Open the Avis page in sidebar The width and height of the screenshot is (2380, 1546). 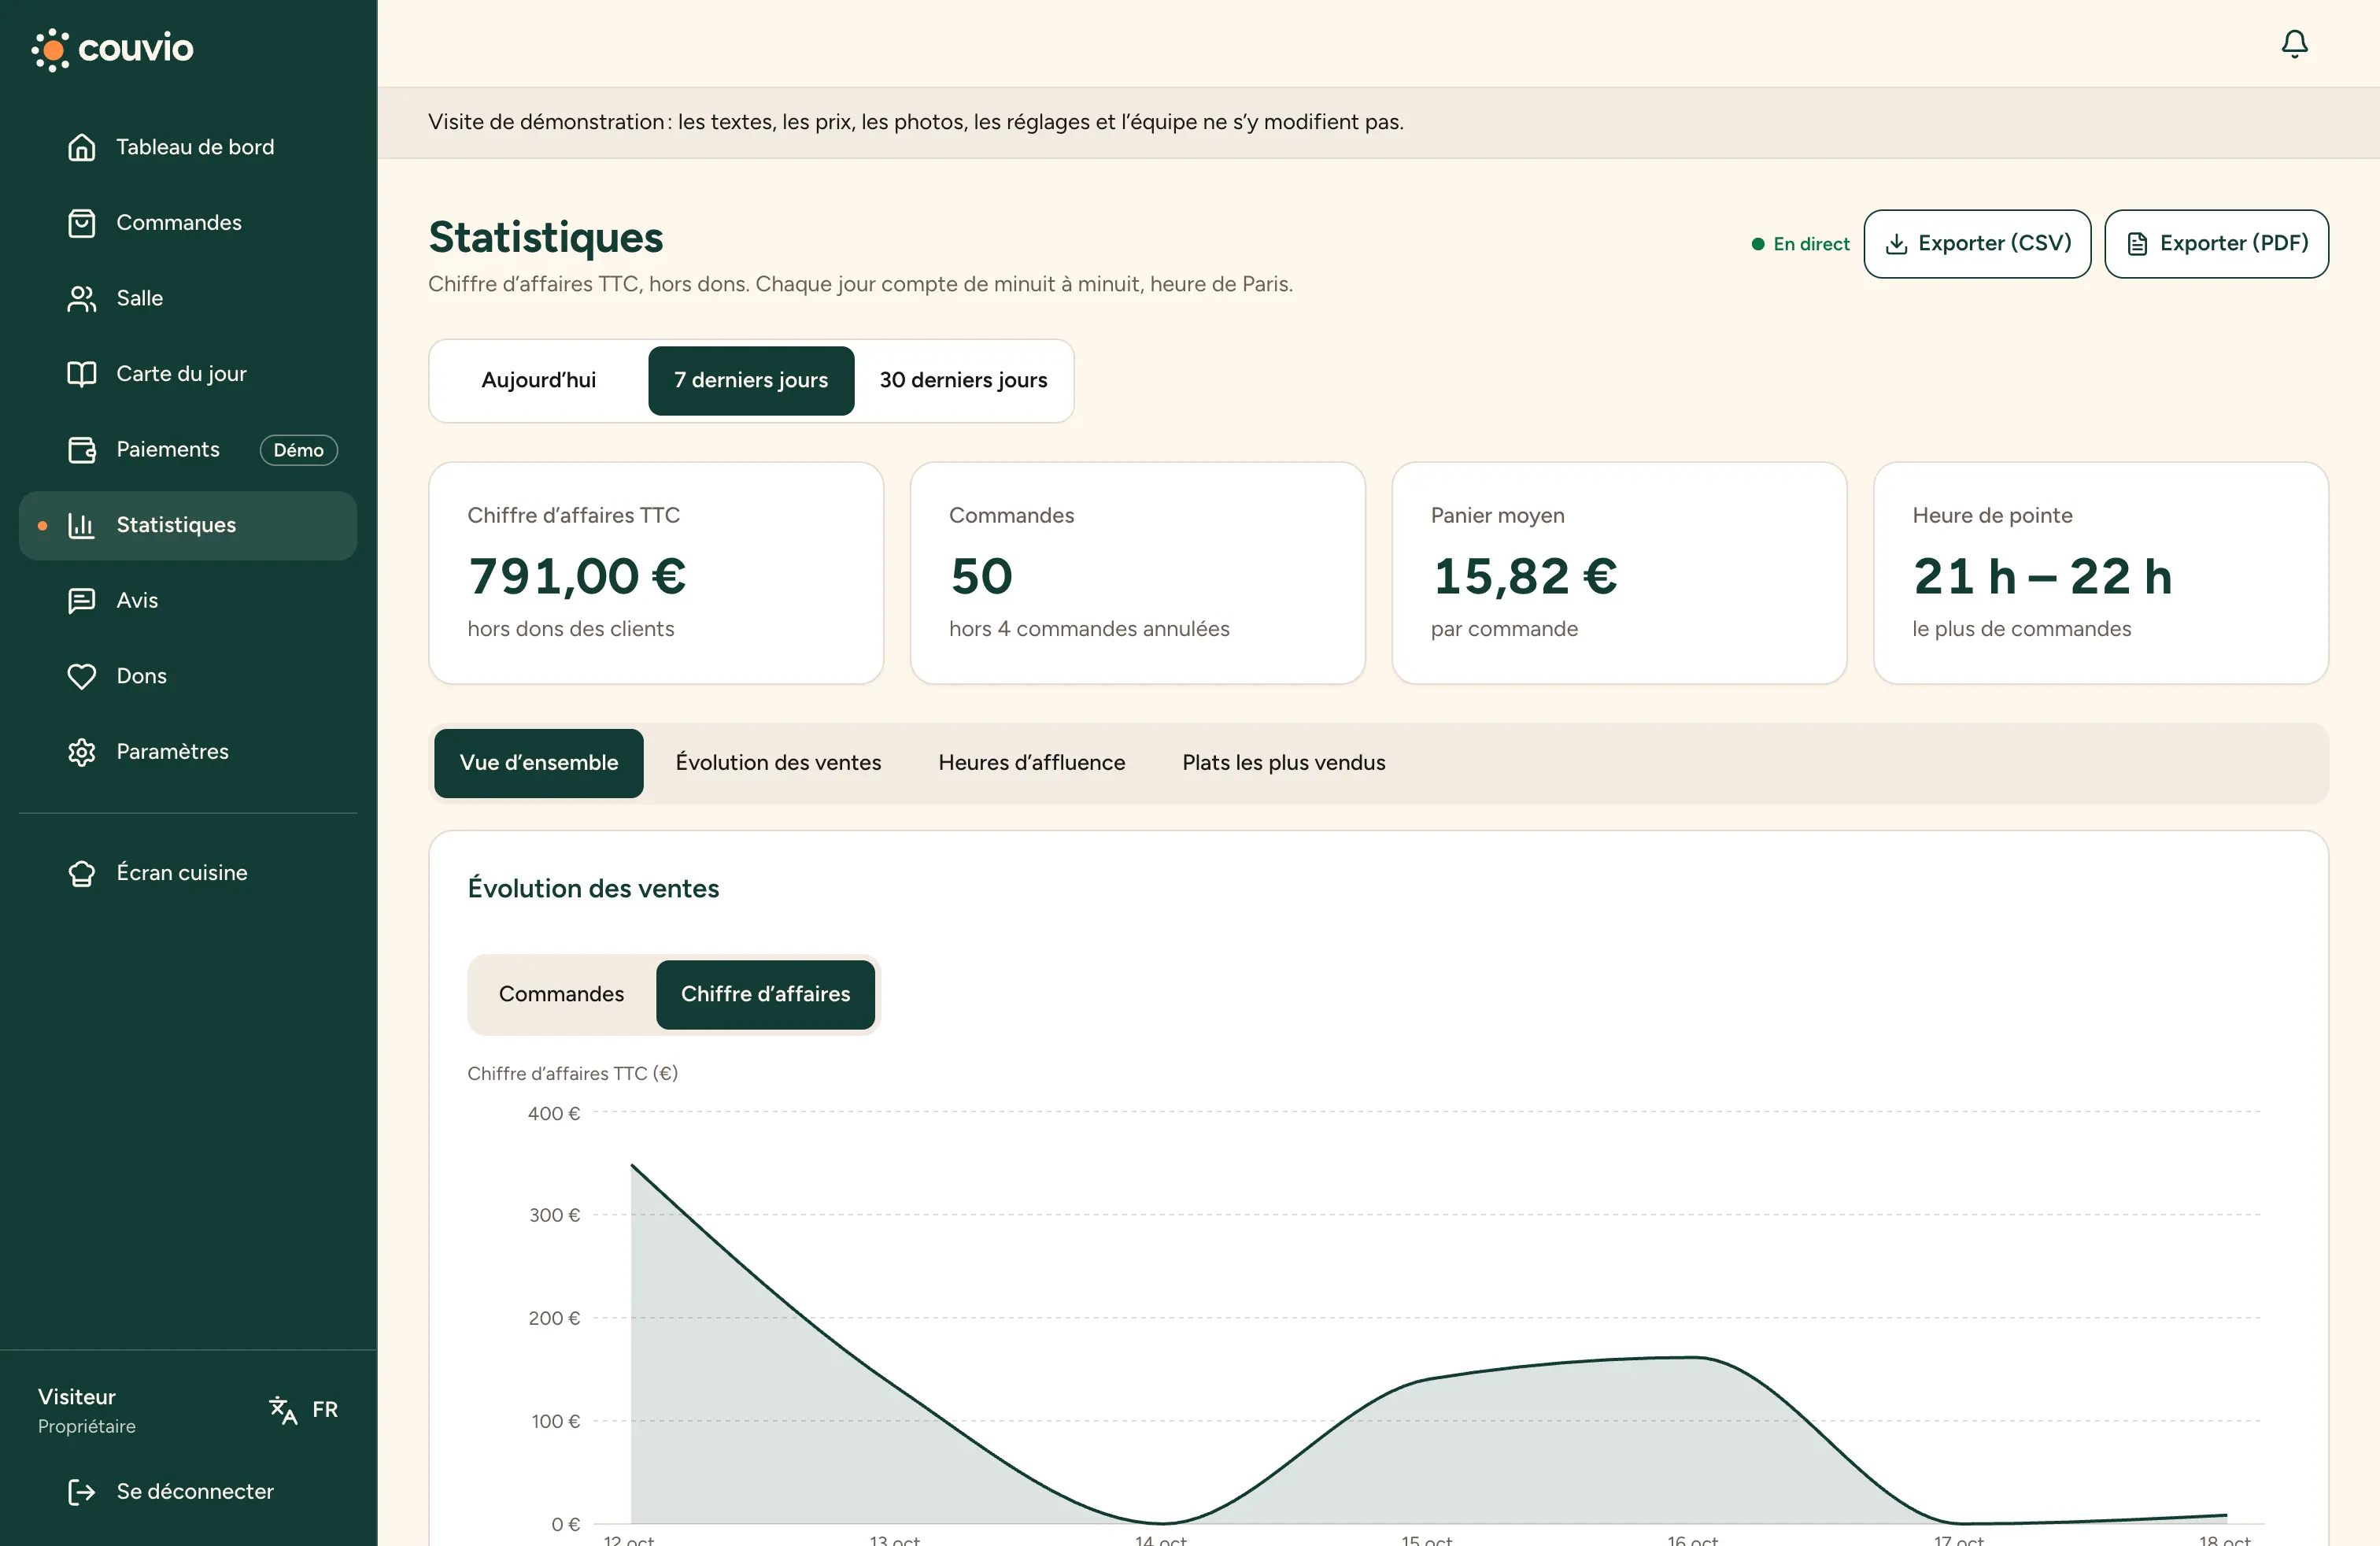[x=188, y=600]
